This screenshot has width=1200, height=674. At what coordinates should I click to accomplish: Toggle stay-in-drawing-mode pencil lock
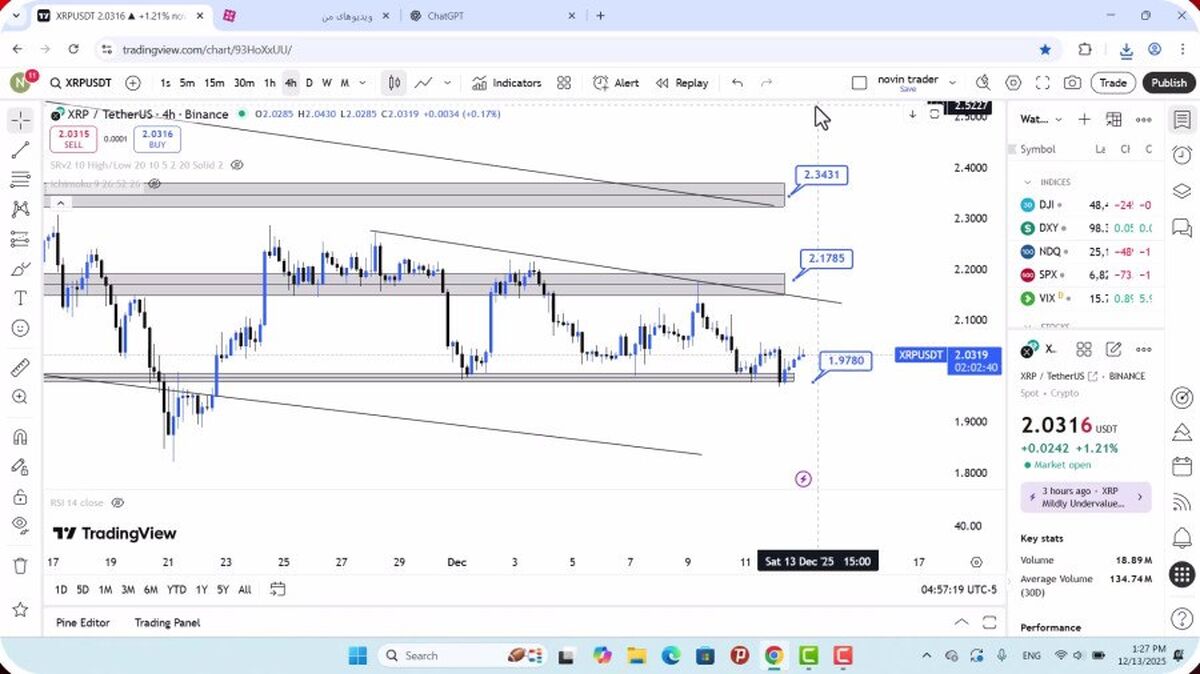pyautogui.click(x=20, y=466)
